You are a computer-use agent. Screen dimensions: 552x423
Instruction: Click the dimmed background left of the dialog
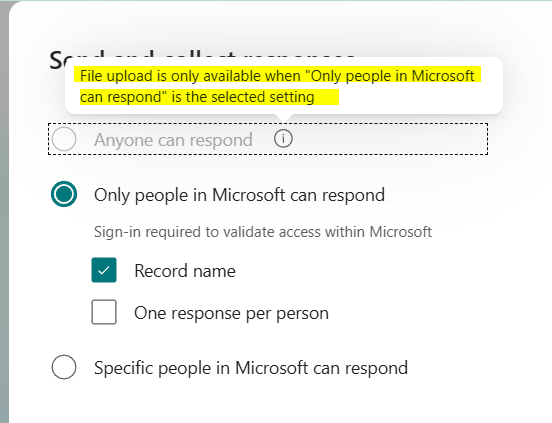[x=4, y=211]
